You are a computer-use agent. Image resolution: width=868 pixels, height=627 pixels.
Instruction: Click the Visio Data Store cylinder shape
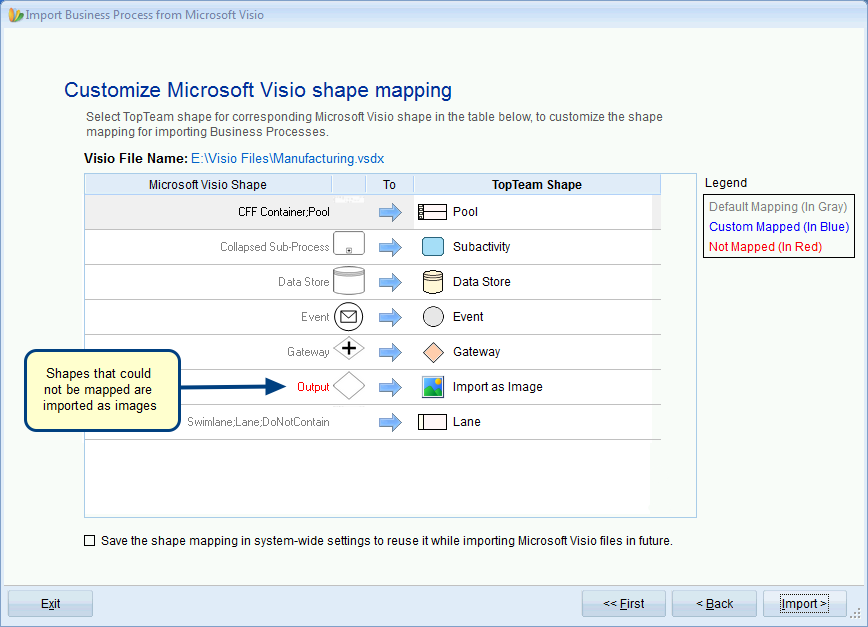click(x=349, y=281)
